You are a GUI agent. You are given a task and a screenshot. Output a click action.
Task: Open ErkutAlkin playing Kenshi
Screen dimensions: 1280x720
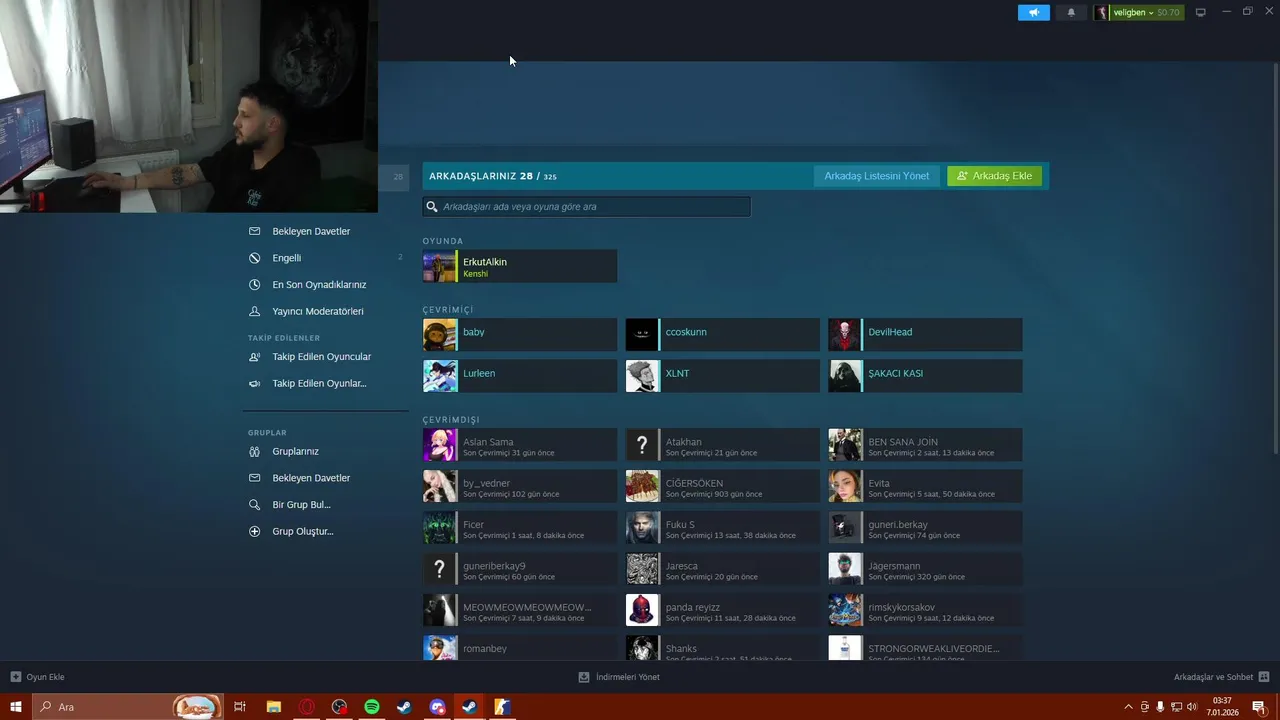click(520, 267)
